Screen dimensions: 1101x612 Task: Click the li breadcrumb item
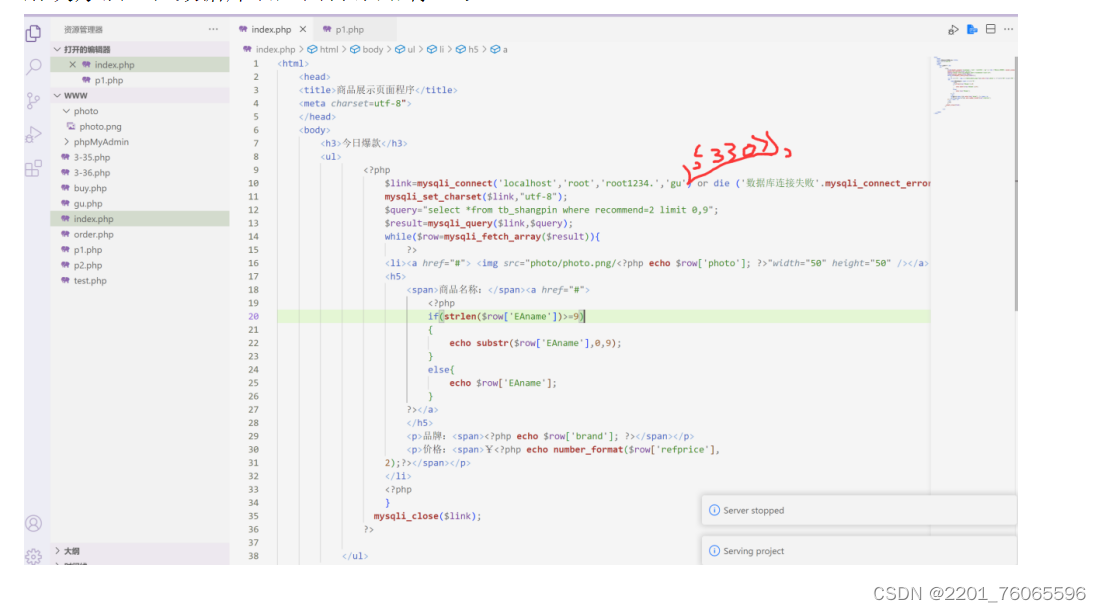click(x=436, y=49)
